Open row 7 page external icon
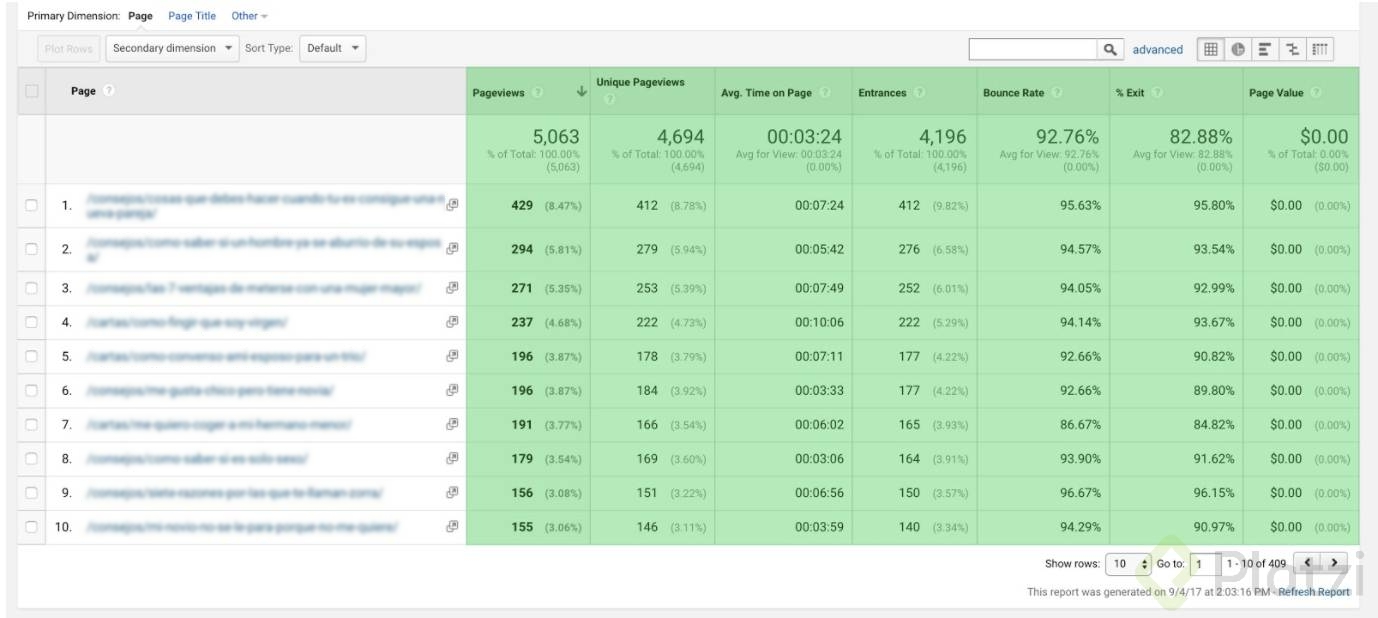The width and height of the screenshot is (1378, 618). pos(452,424)
